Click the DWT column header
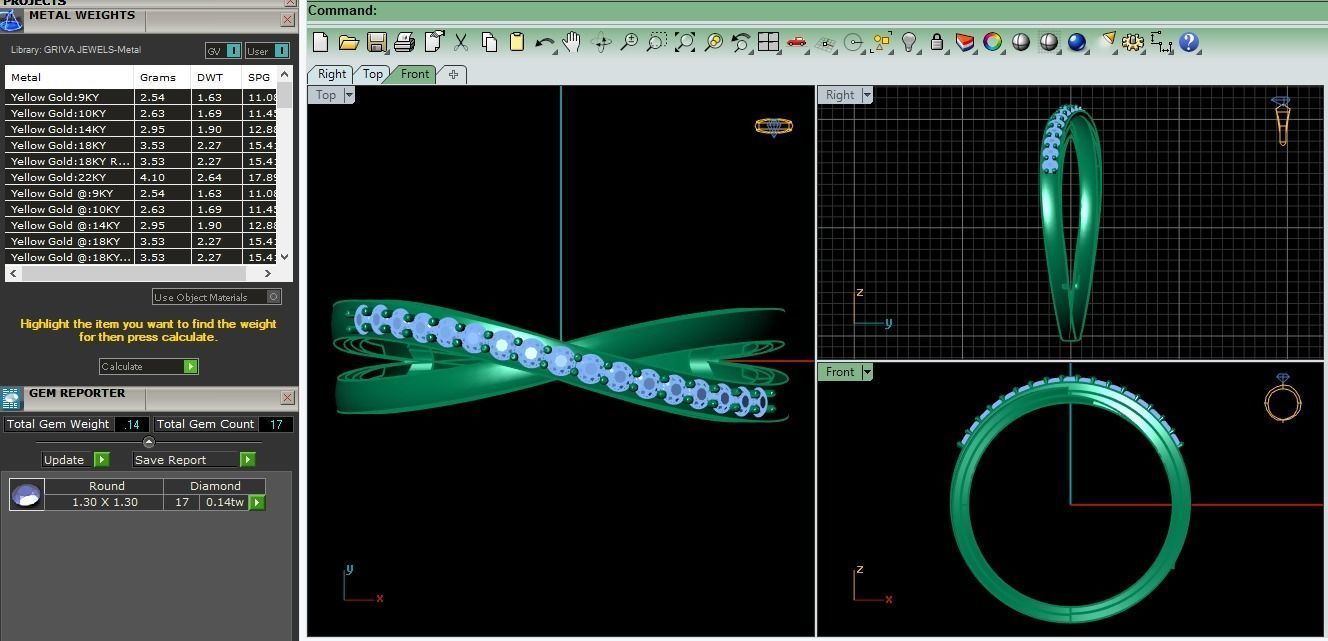The height and width of the screenshot is (641, 1328). 216,77
